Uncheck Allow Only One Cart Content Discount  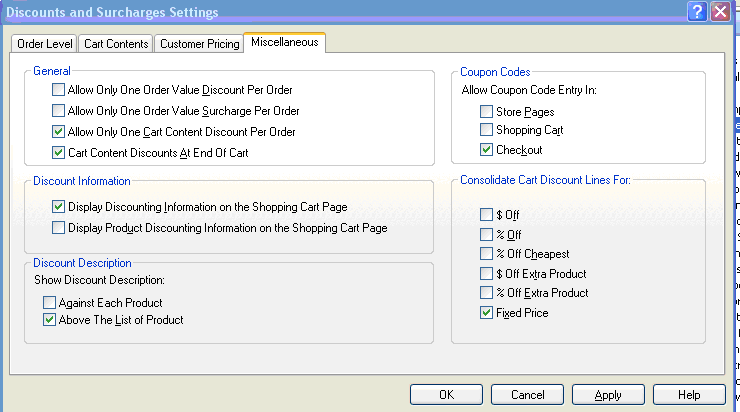58,132
